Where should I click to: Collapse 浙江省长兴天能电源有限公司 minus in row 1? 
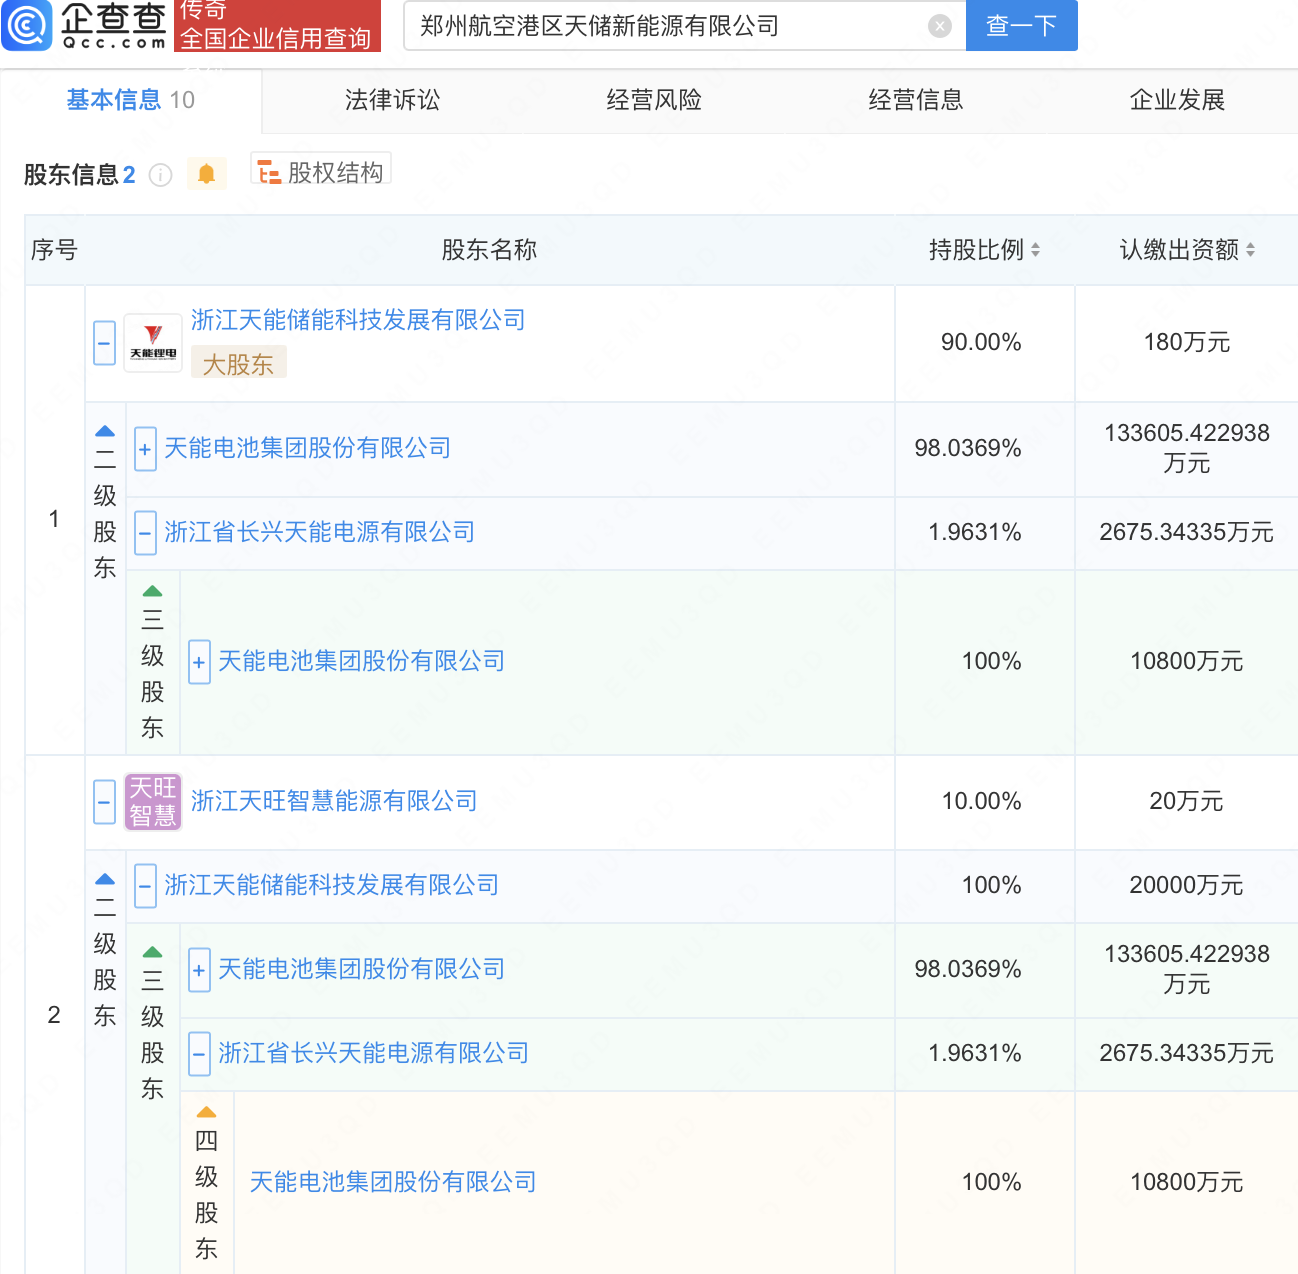click(145, 533)
